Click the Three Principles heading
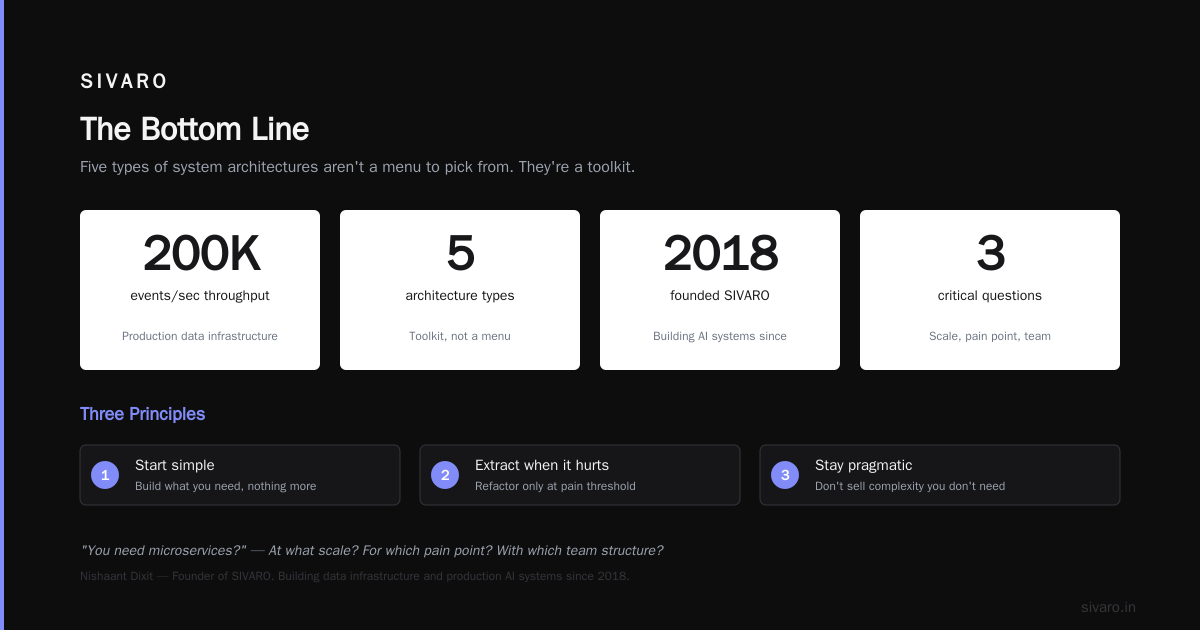Image resolution: width=1200 pixels, height=630 pixels. click(x=142, y=414)
